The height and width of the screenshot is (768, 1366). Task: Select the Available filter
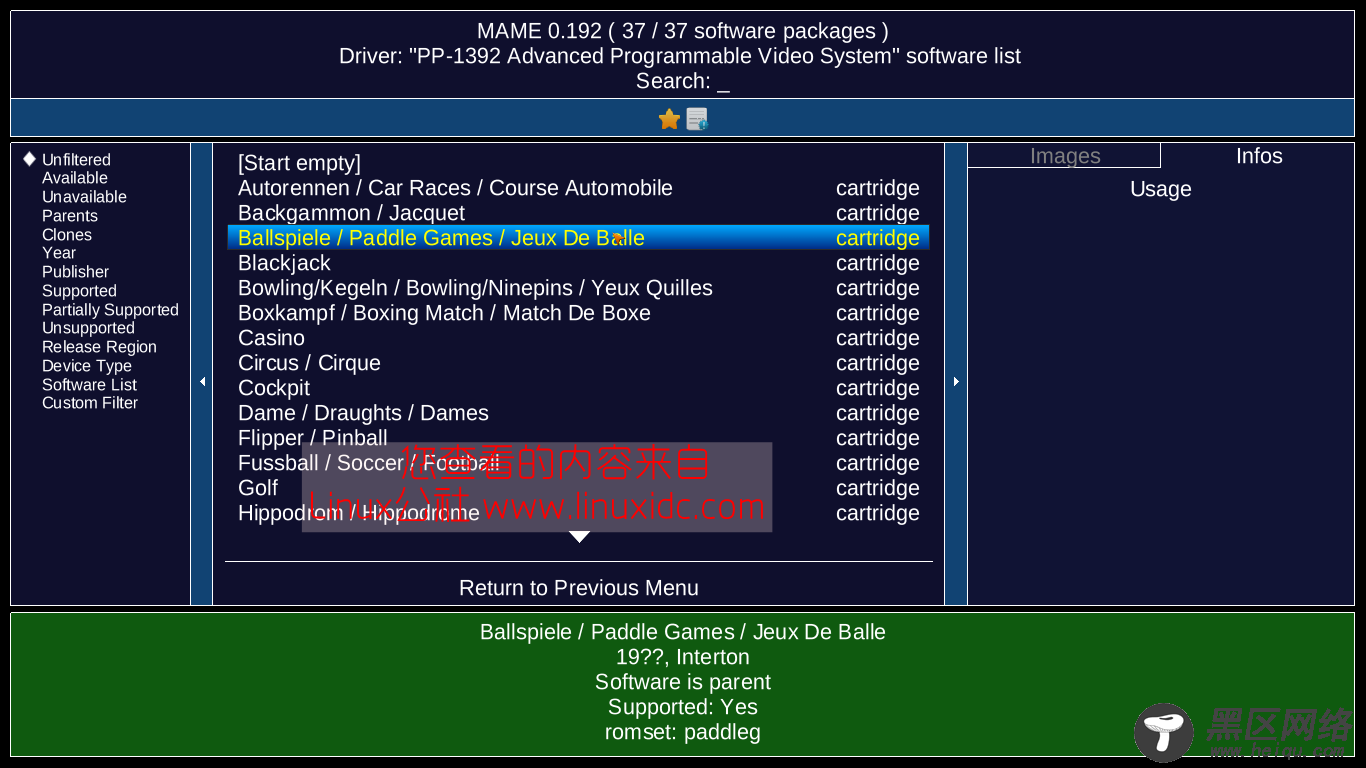(75, 178)
